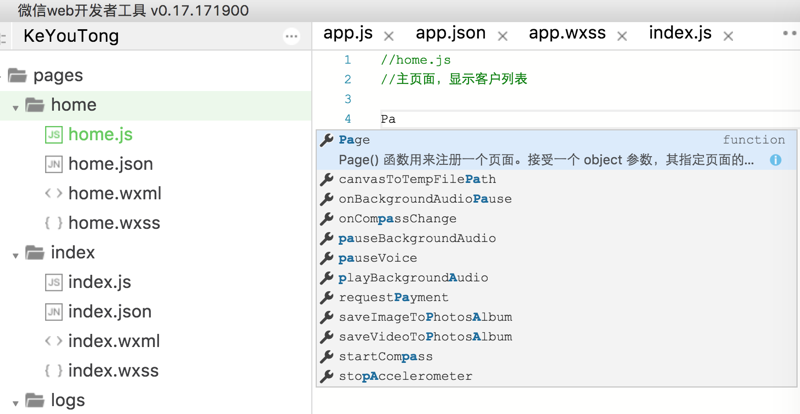Collapse the home folder

(16, 106)
